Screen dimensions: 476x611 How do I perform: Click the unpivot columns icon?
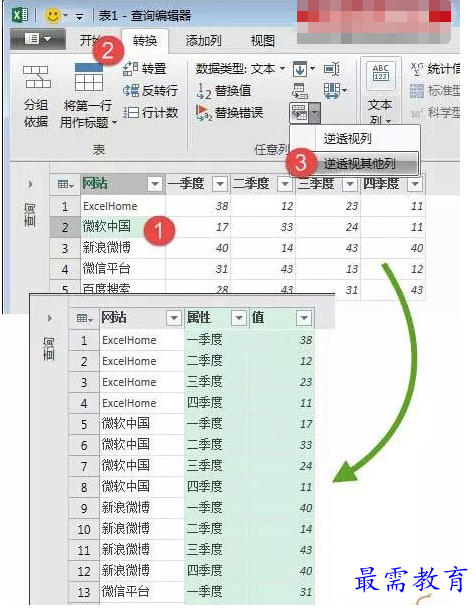coord(299,113)
